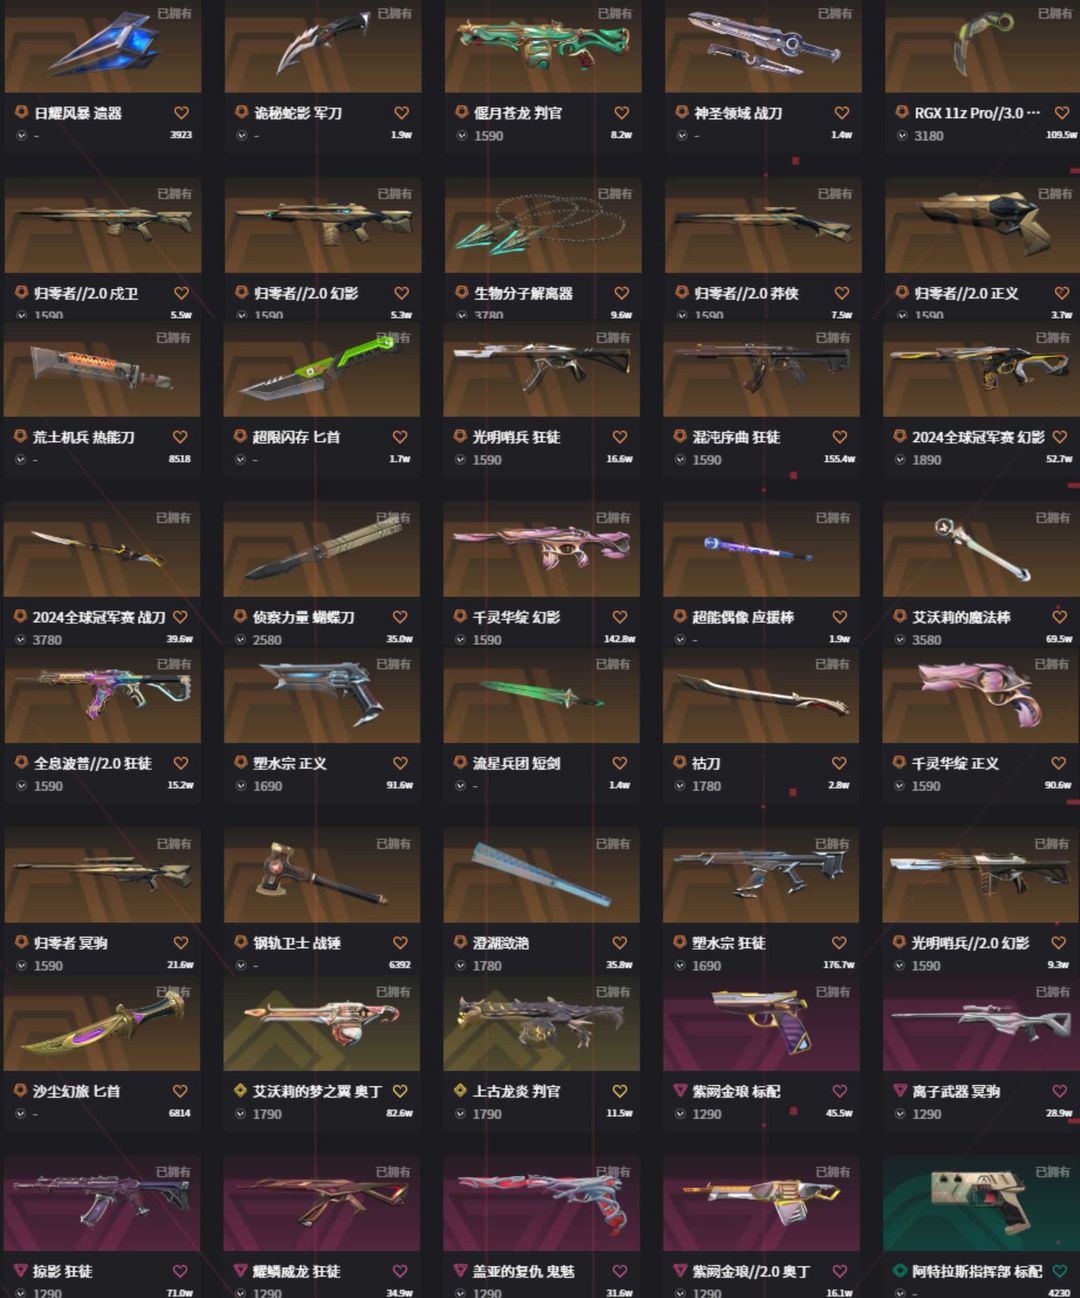Like the 混沌序曲 狂徒 skin
This screenshot has width=1080, height=1298.
point(840,437)
